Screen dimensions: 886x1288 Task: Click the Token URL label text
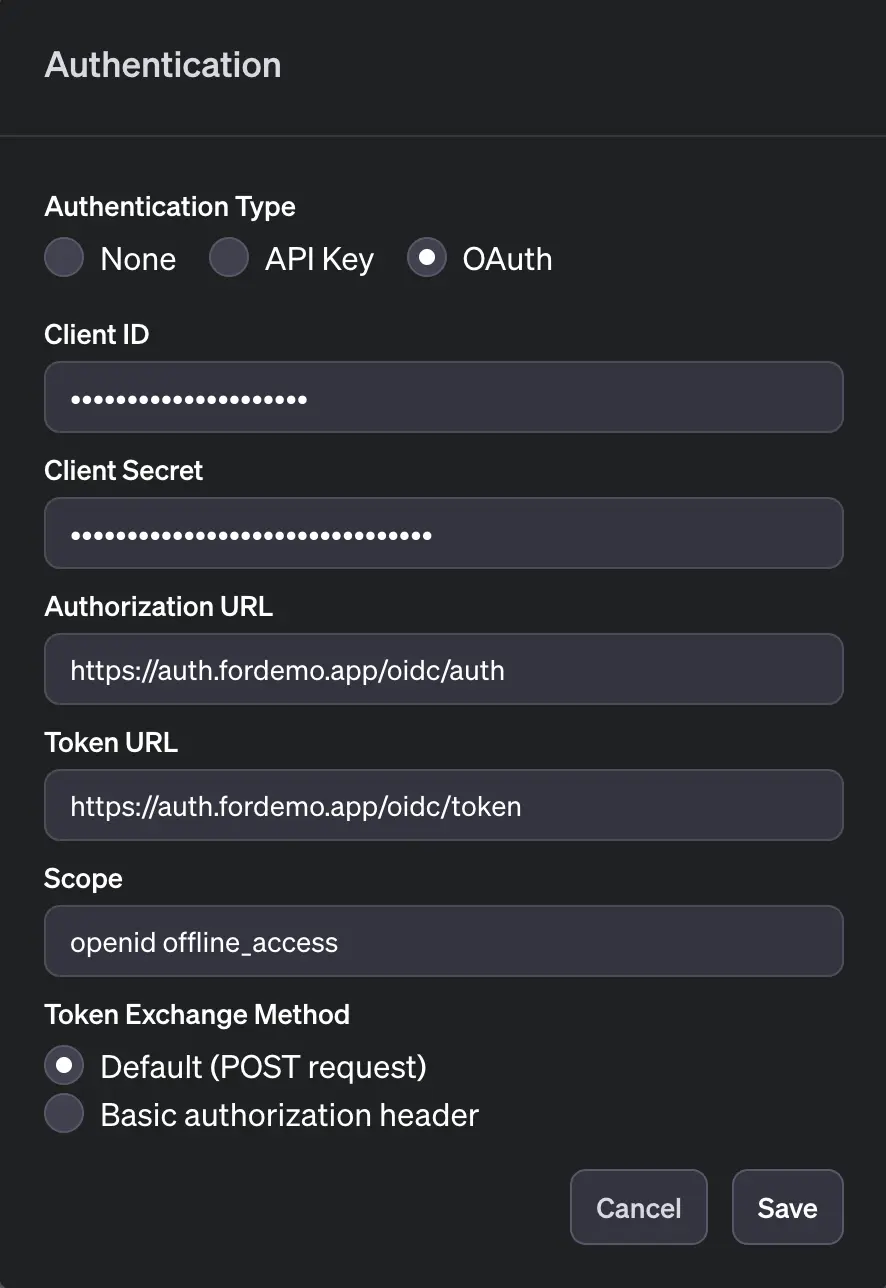(110, 742)
